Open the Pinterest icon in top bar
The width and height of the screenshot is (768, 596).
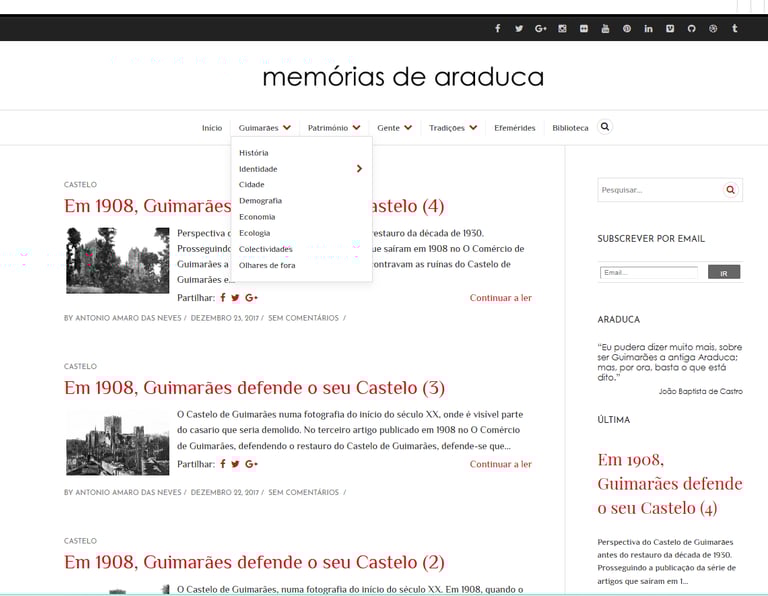point(627,28)
